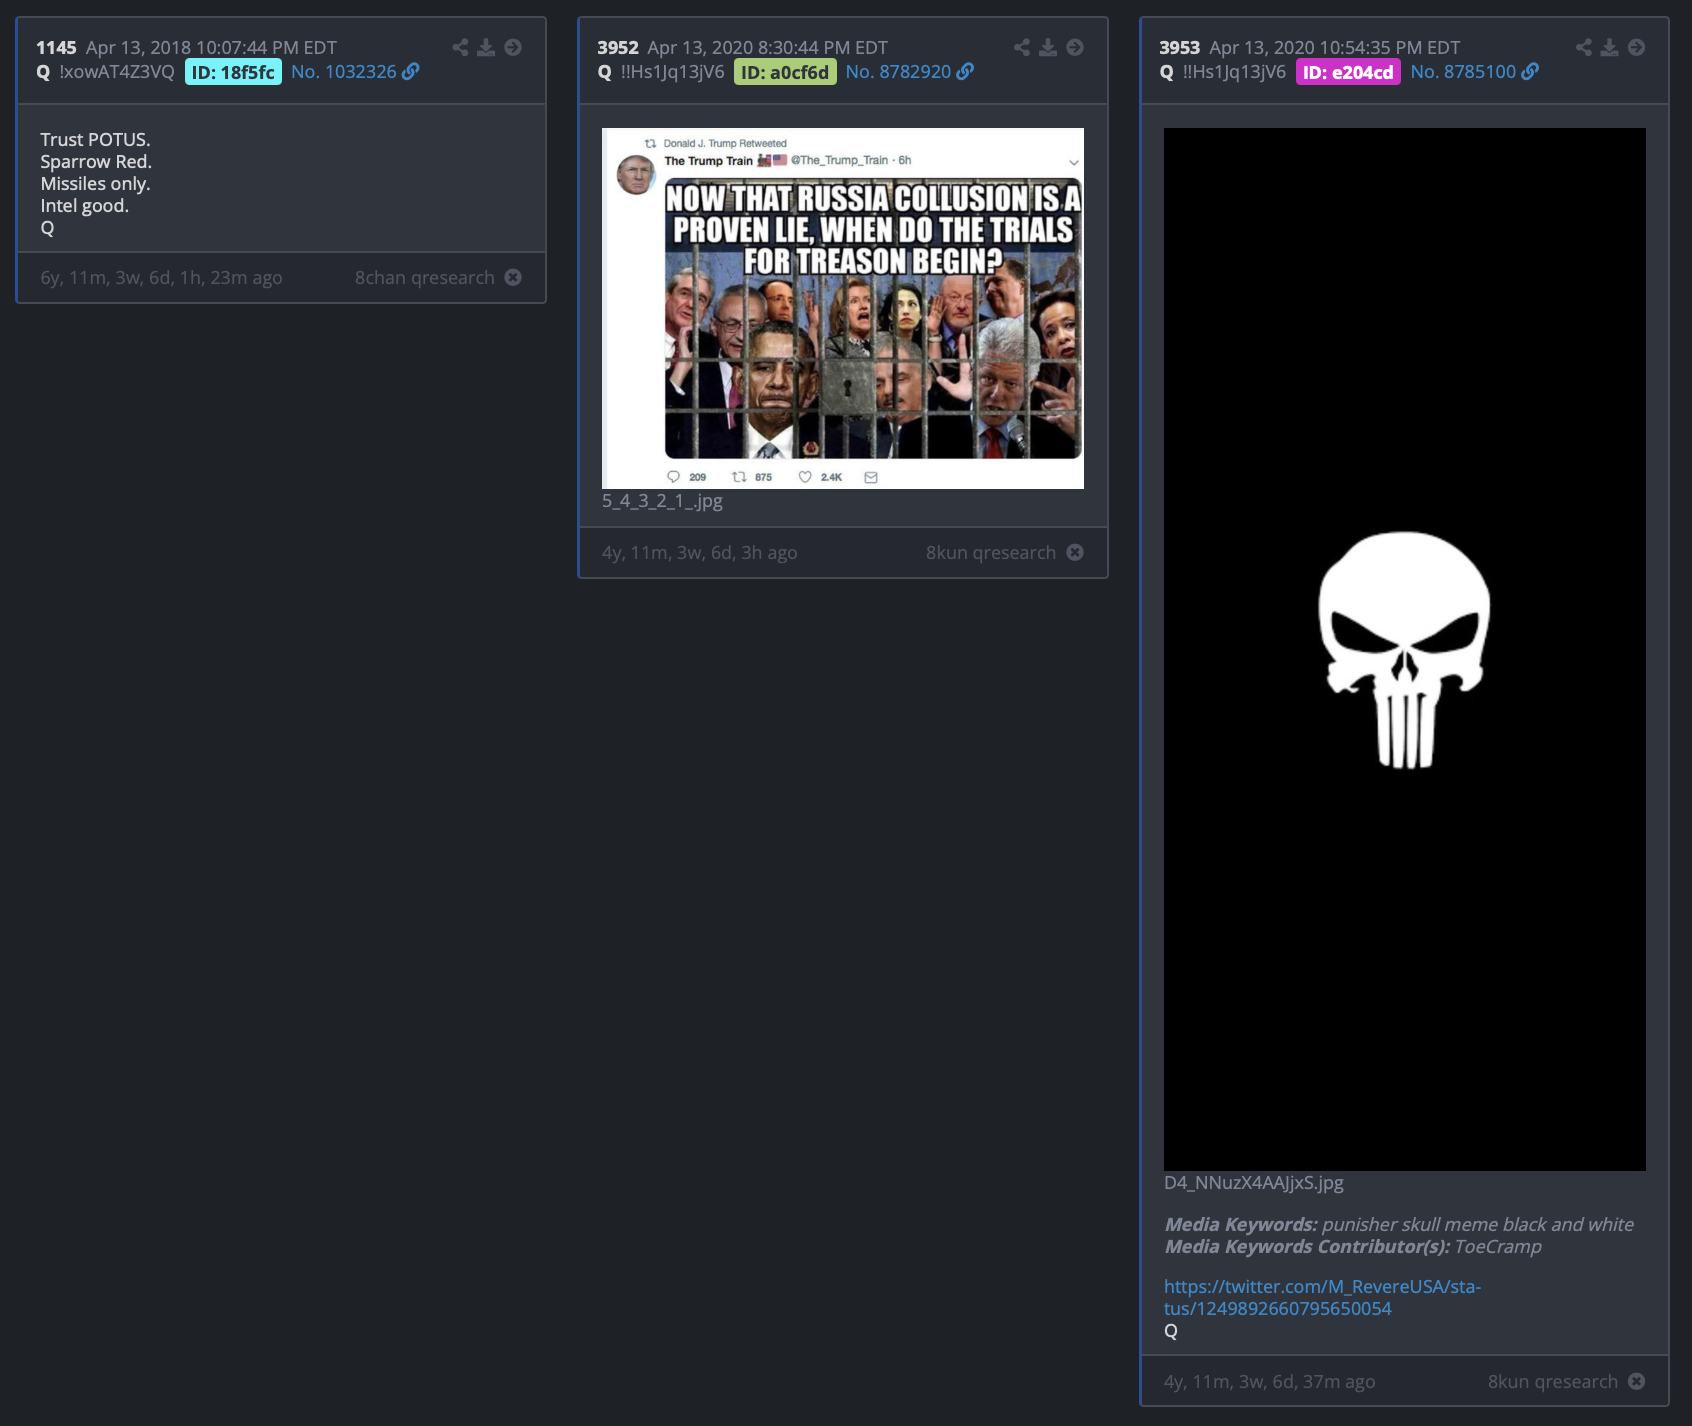Select post number 3952 heading
This screenshot has height=1426, width=1692.
click(x=618, y=48)
